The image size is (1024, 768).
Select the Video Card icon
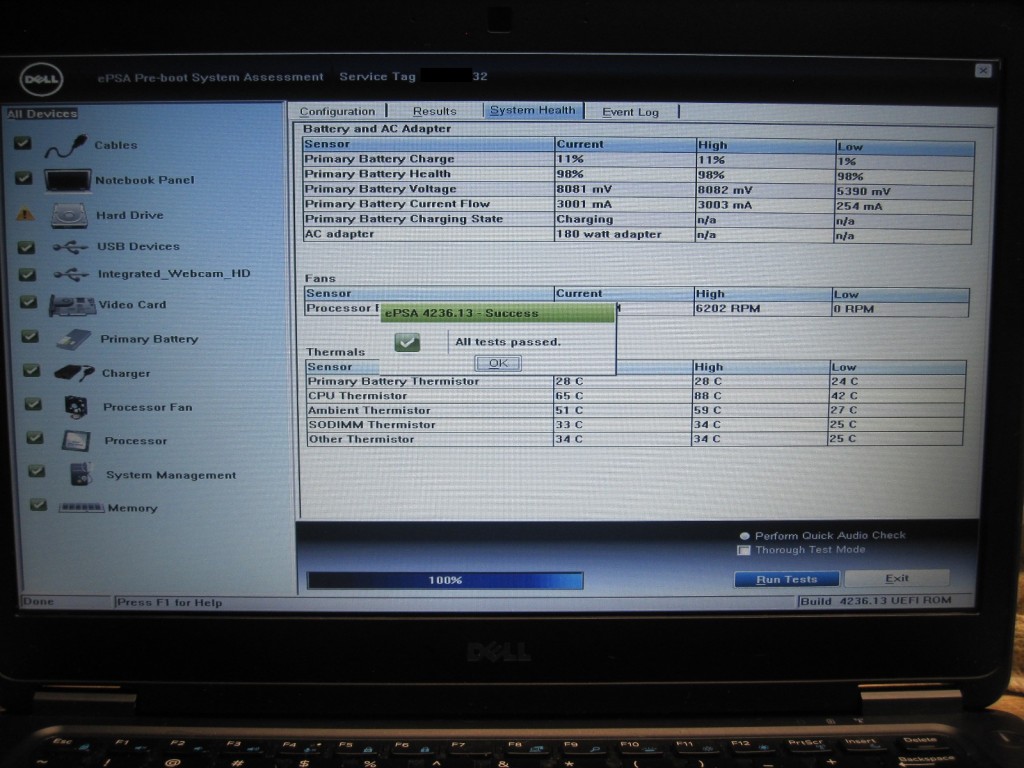(x=72, y=305)
